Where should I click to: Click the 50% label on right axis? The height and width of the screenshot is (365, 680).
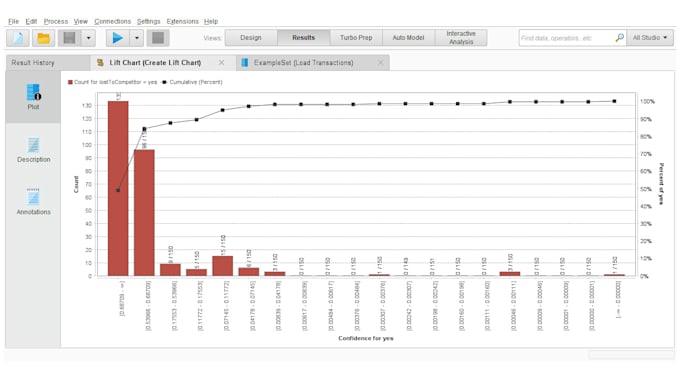pos(646,189)
